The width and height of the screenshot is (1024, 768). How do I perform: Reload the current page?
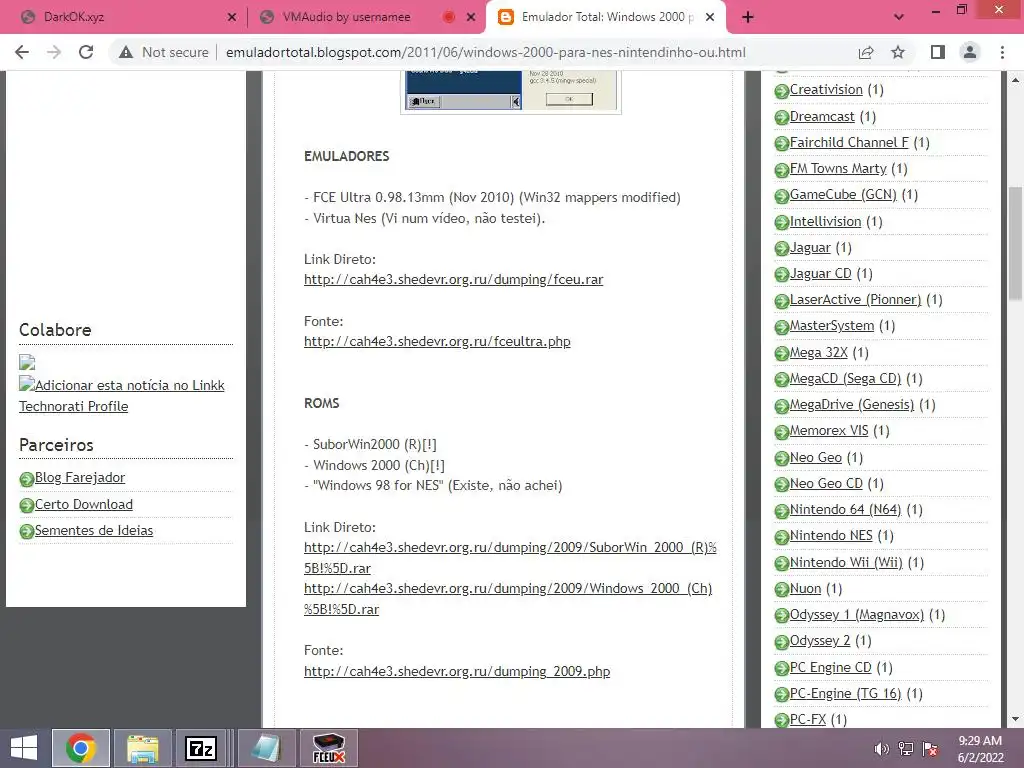click(86, 52)
